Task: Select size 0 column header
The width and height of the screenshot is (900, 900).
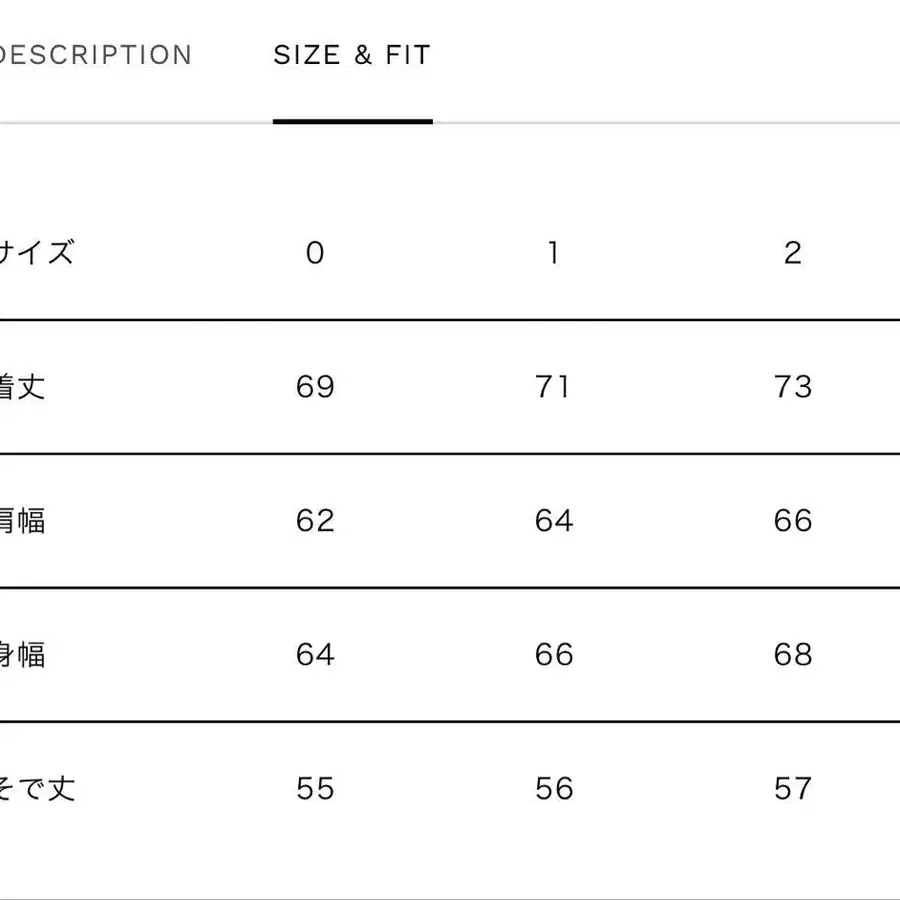Action: (315, 253)
